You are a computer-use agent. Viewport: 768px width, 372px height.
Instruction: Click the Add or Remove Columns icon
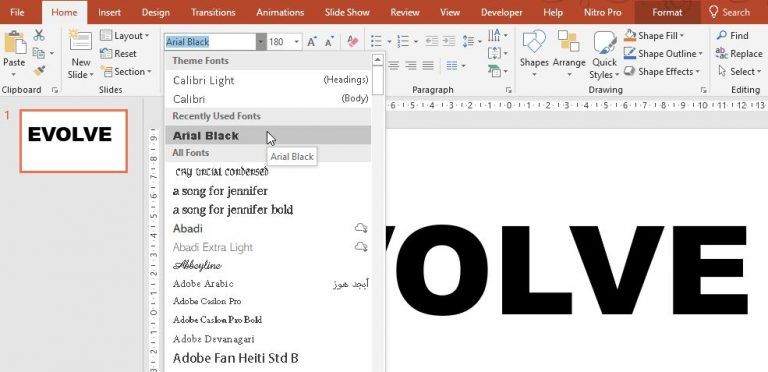(452, 65)
